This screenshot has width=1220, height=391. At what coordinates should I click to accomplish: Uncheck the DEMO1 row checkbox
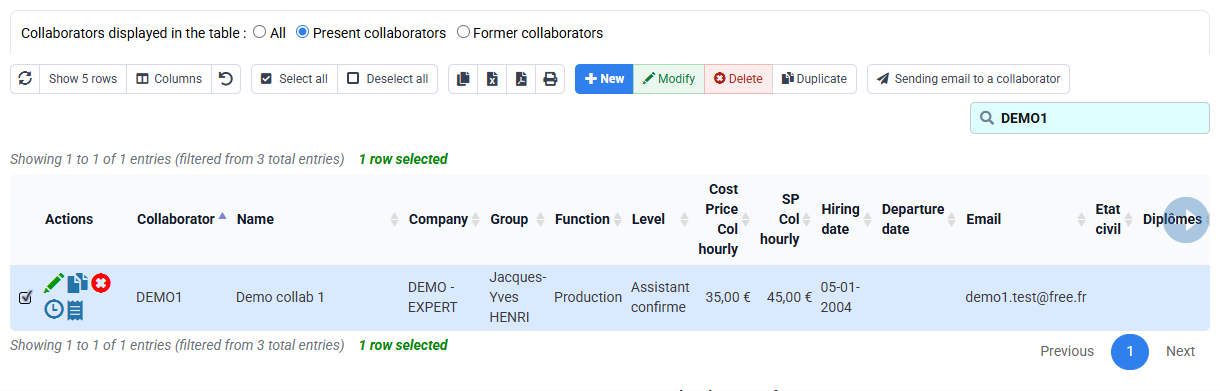(x=26, y=297)
